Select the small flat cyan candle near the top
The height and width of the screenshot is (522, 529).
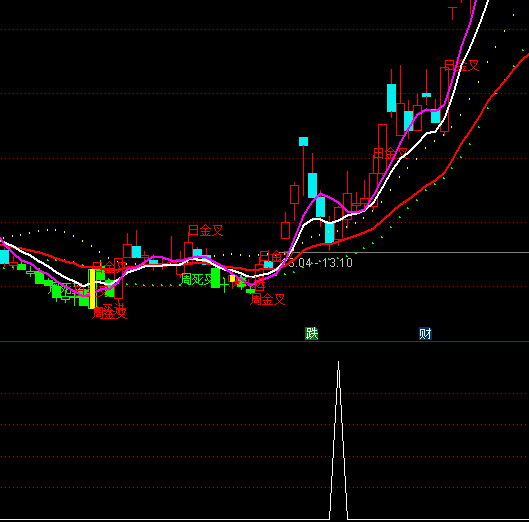(x=426, y=95)
